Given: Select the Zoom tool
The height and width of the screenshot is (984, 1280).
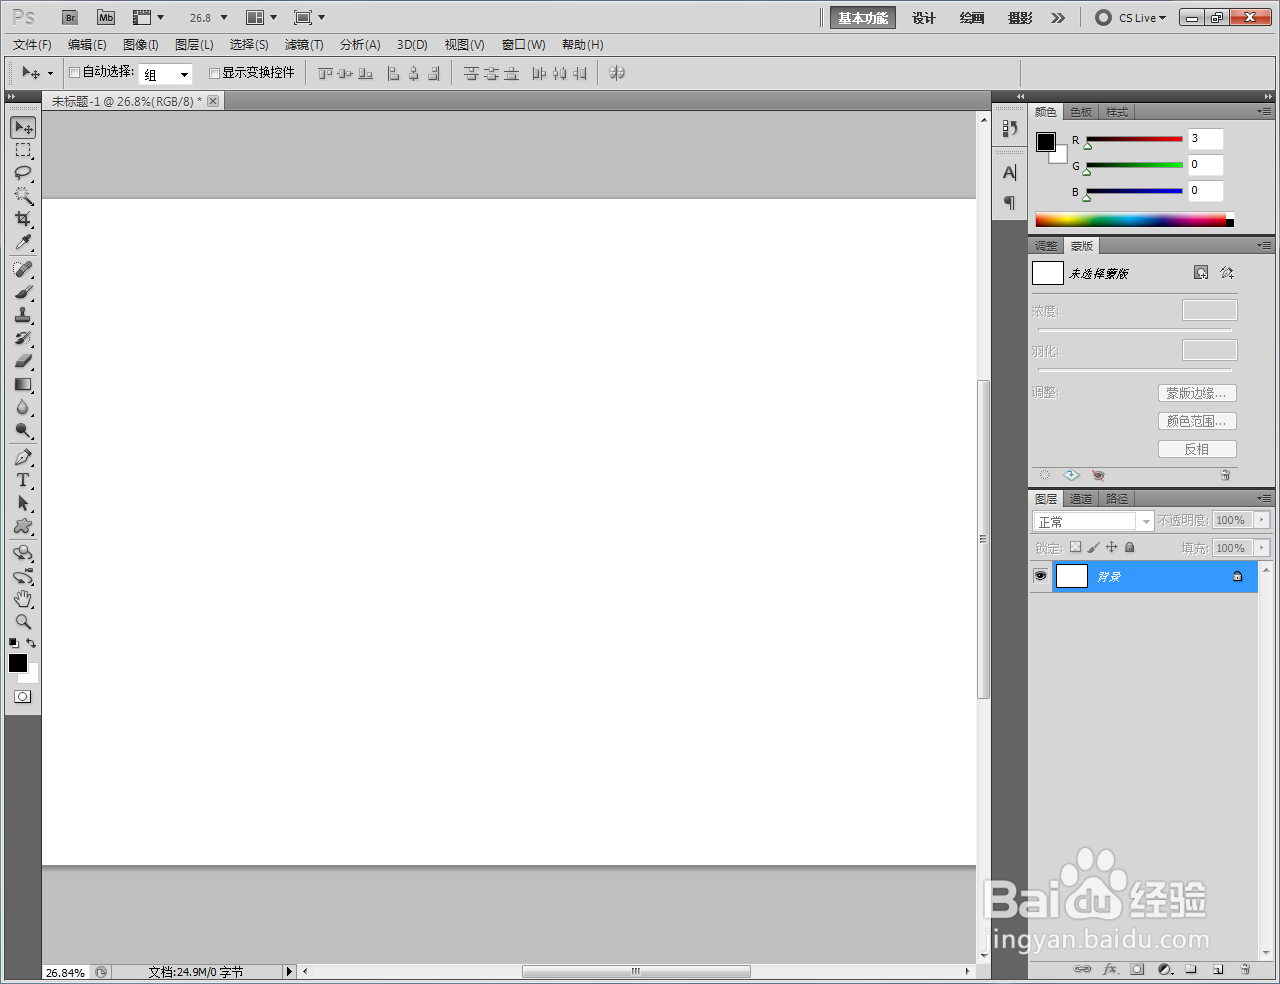Looking at the screenshot, I should (23, 622).
